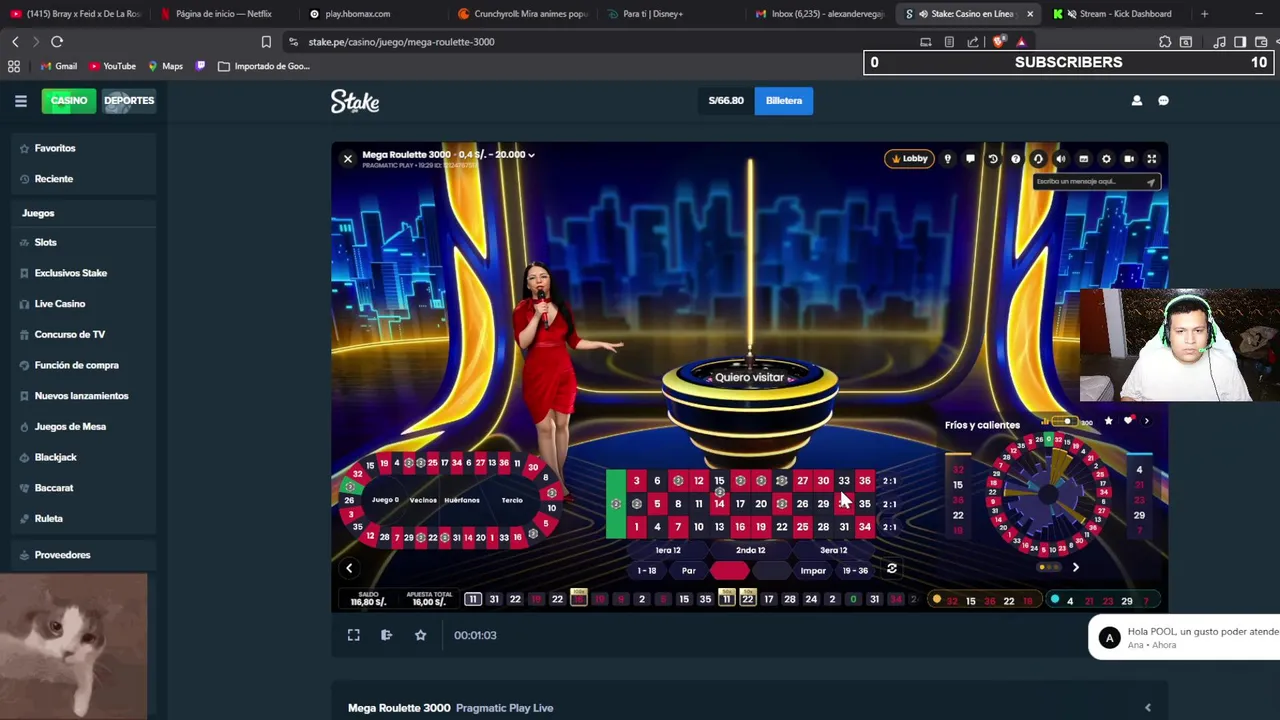Open Baccarat in the sidebar
This screenshot has height=720, width=1280.
click(x=82, y=488)
